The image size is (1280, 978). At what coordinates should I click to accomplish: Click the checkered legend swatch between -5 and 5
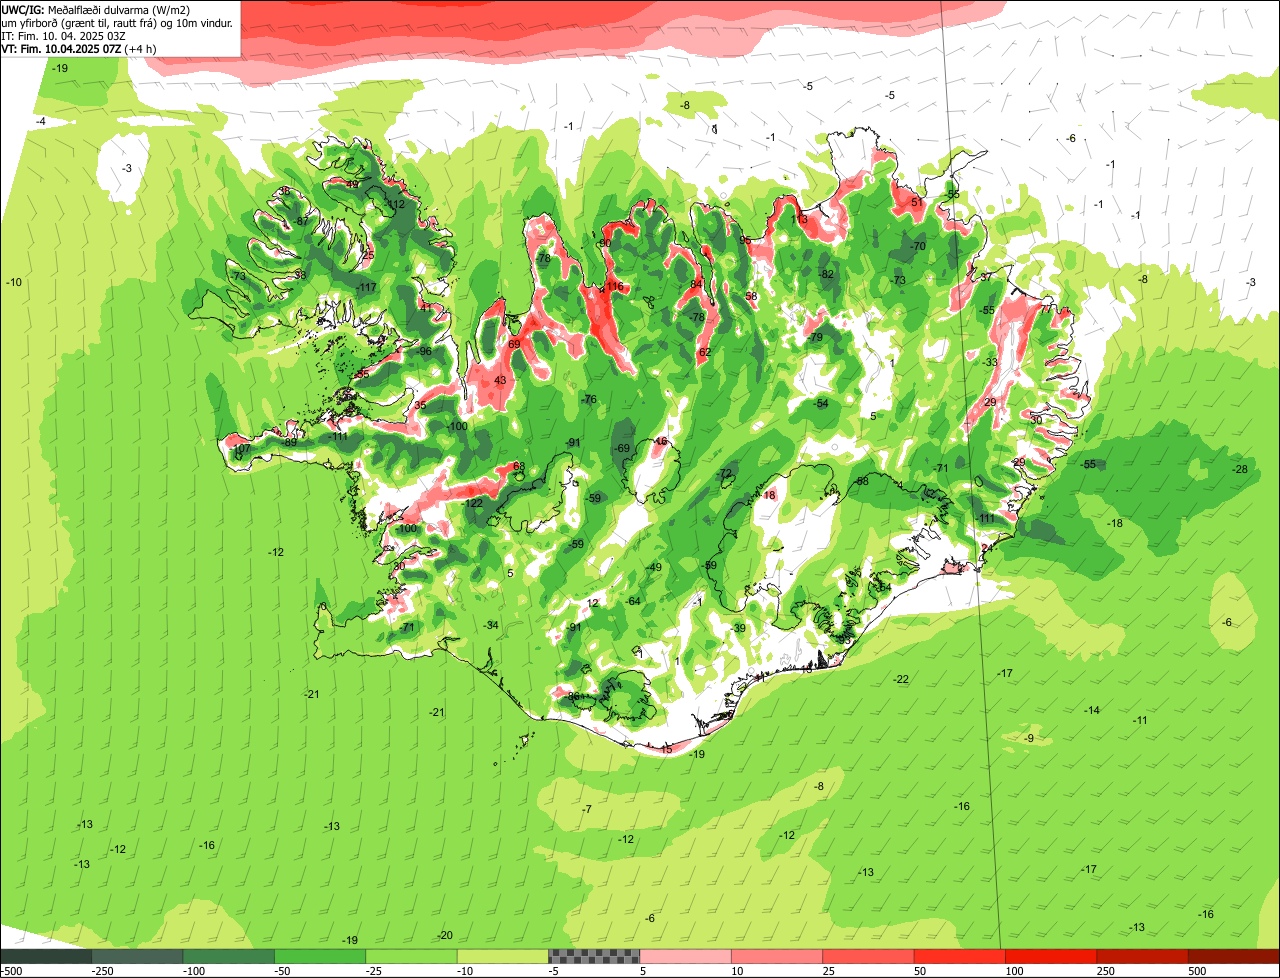(x=594, y=956)
